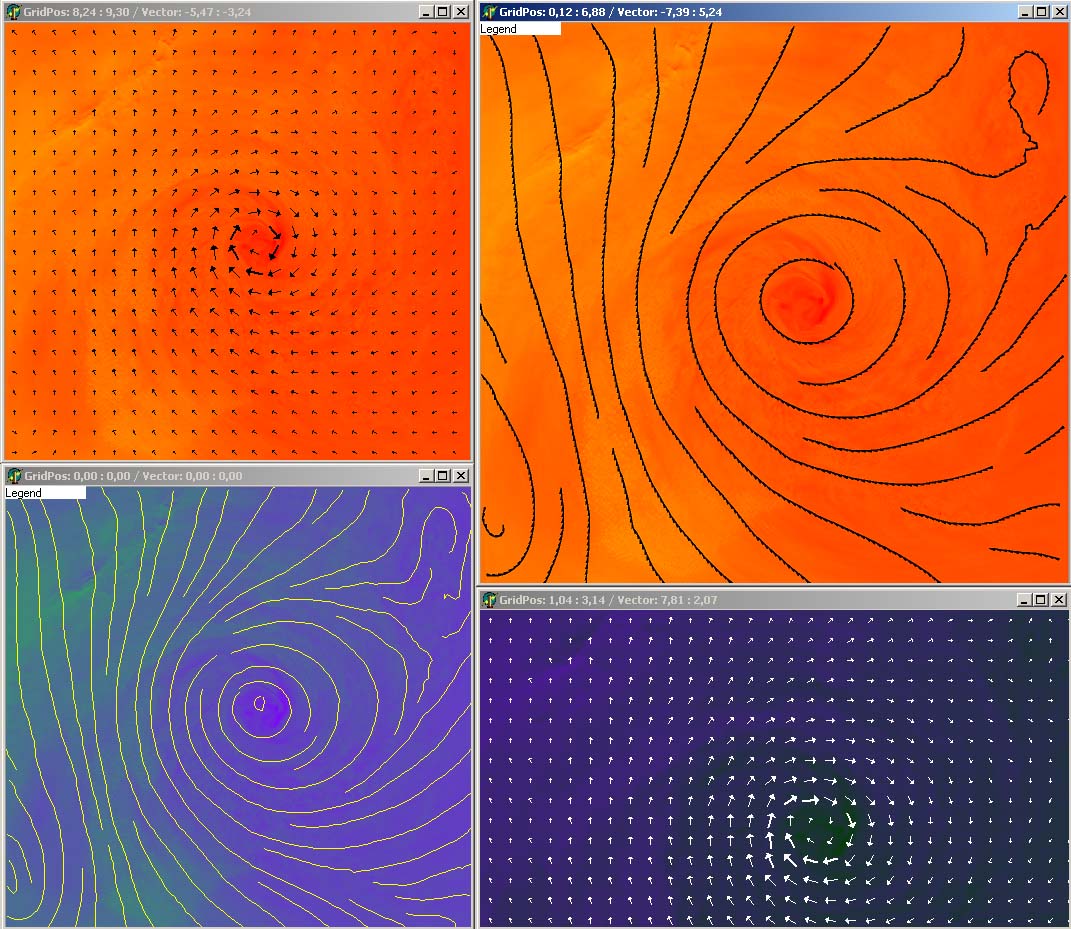
Task: Click the app icon in the GridPos 0,12 window title bar
Action: coord(489,12)
